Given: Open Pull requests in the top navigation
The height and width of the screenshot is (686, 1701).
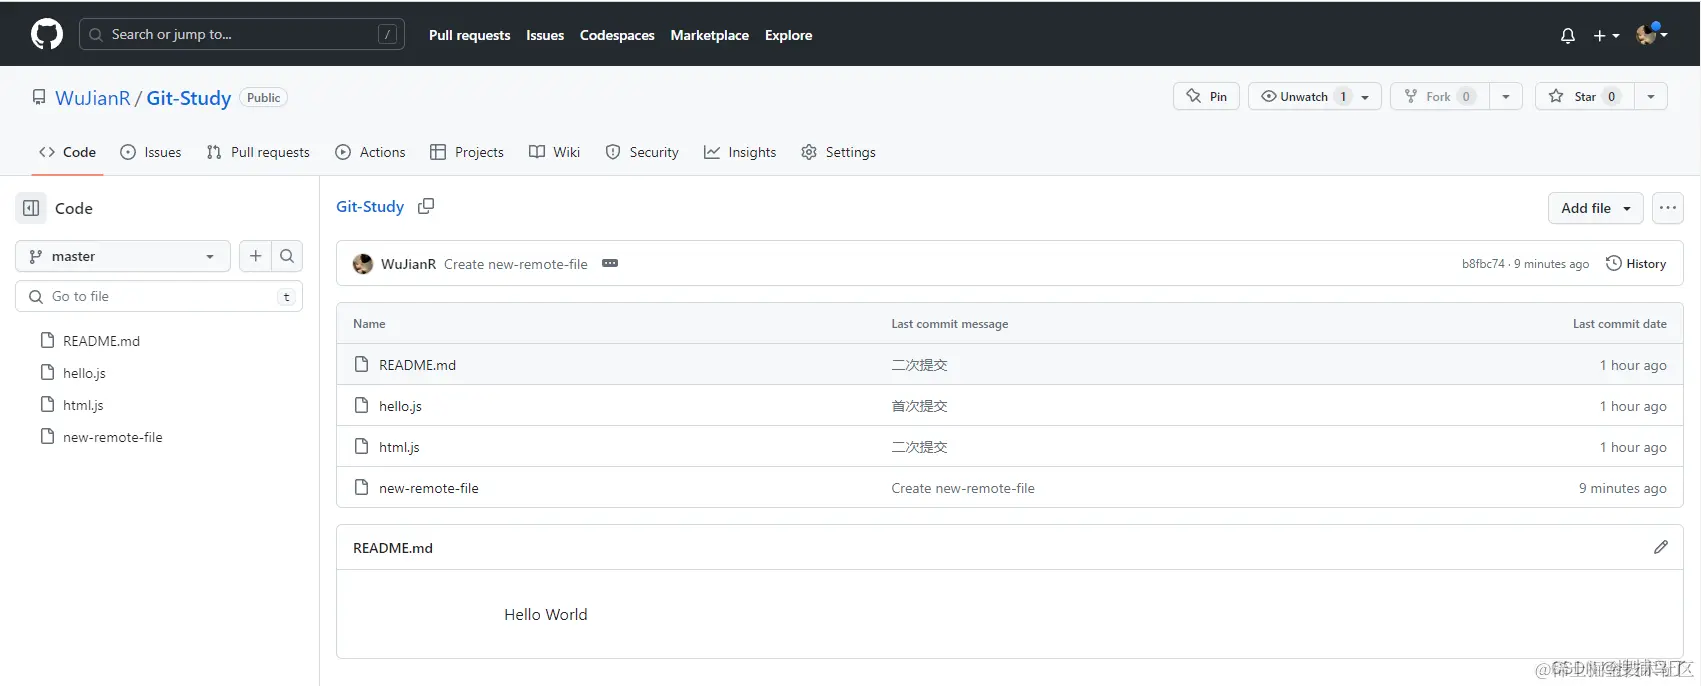Looking at the screenshot, I should tap(469, 35).
